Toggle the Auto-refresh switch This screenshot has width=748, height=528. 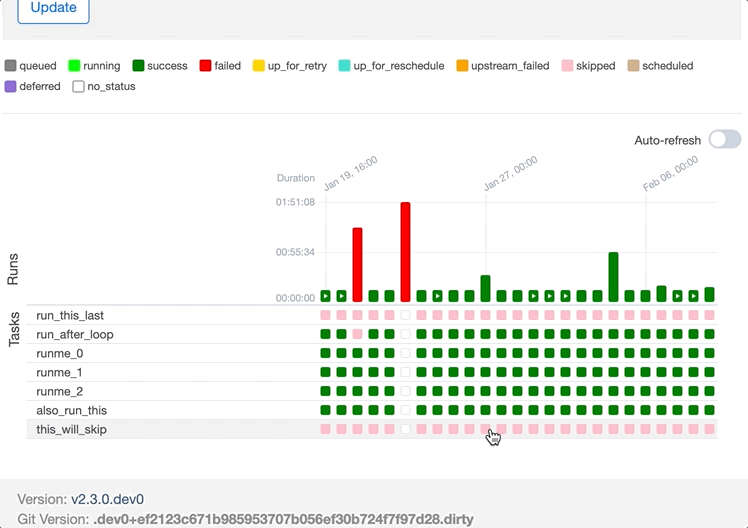coord(725,140)
